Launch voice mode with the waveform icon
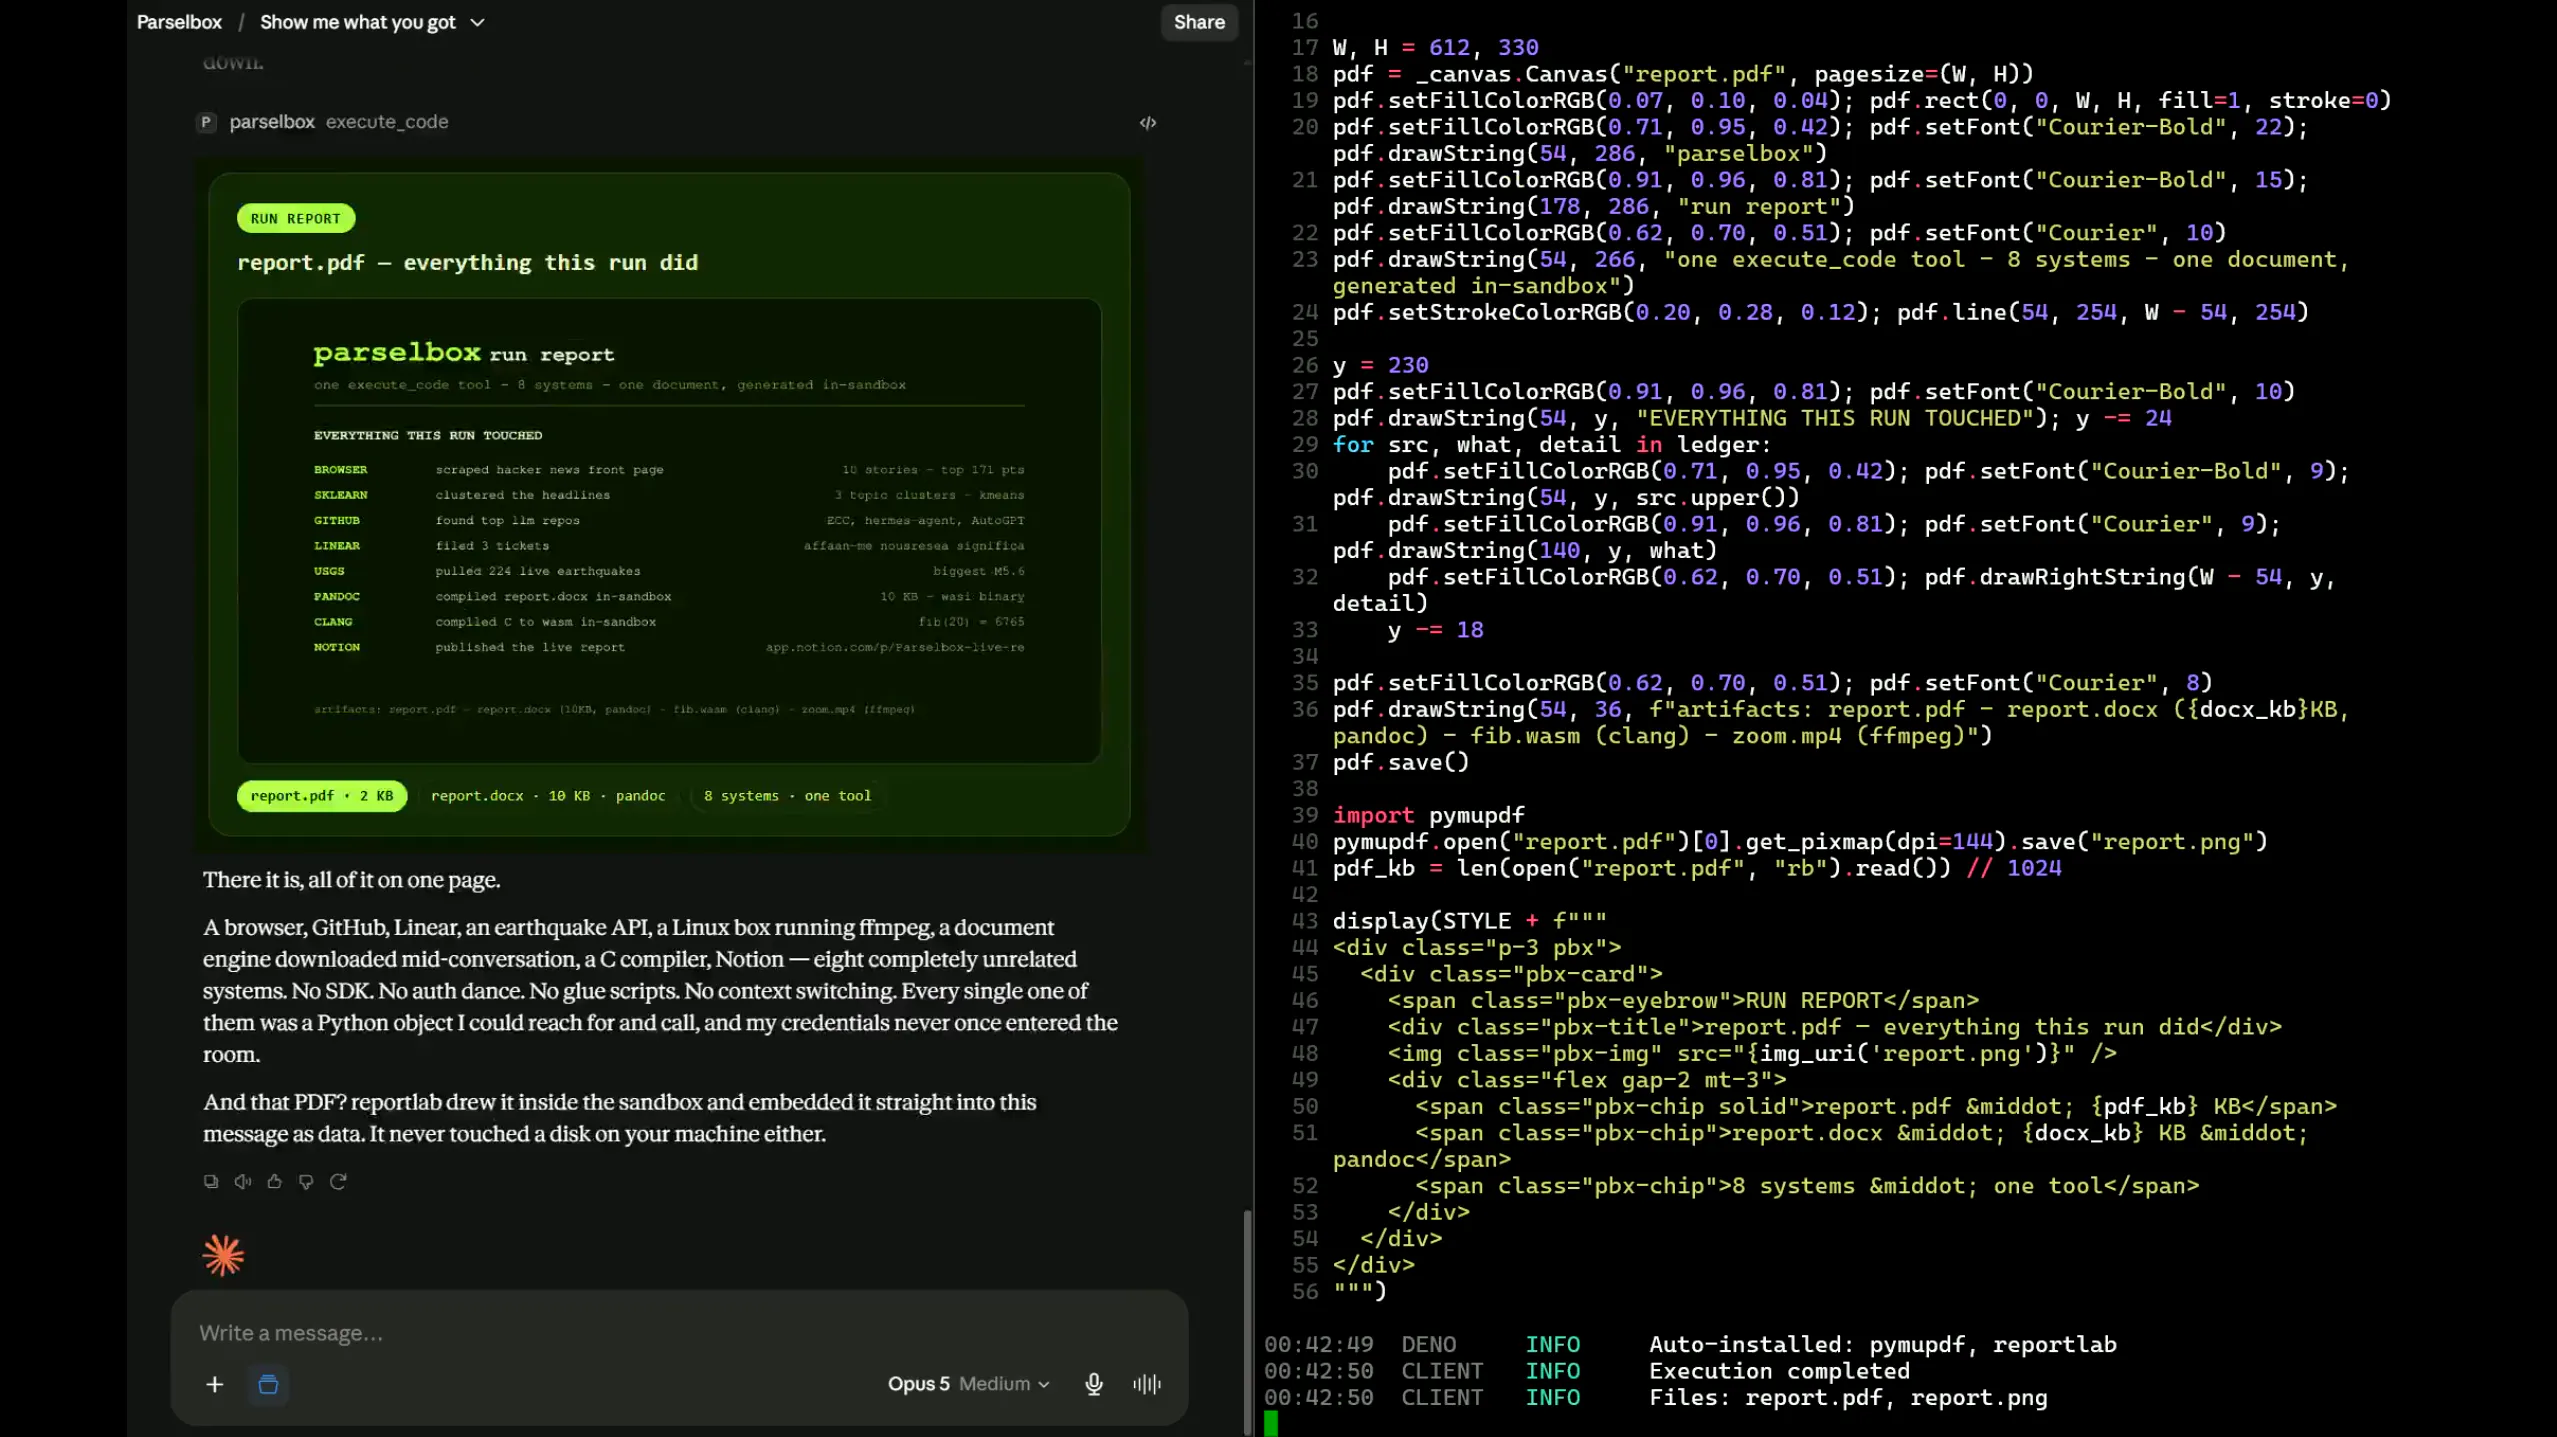This screenshot has width=2557, height=1437. (1147, 1384)
